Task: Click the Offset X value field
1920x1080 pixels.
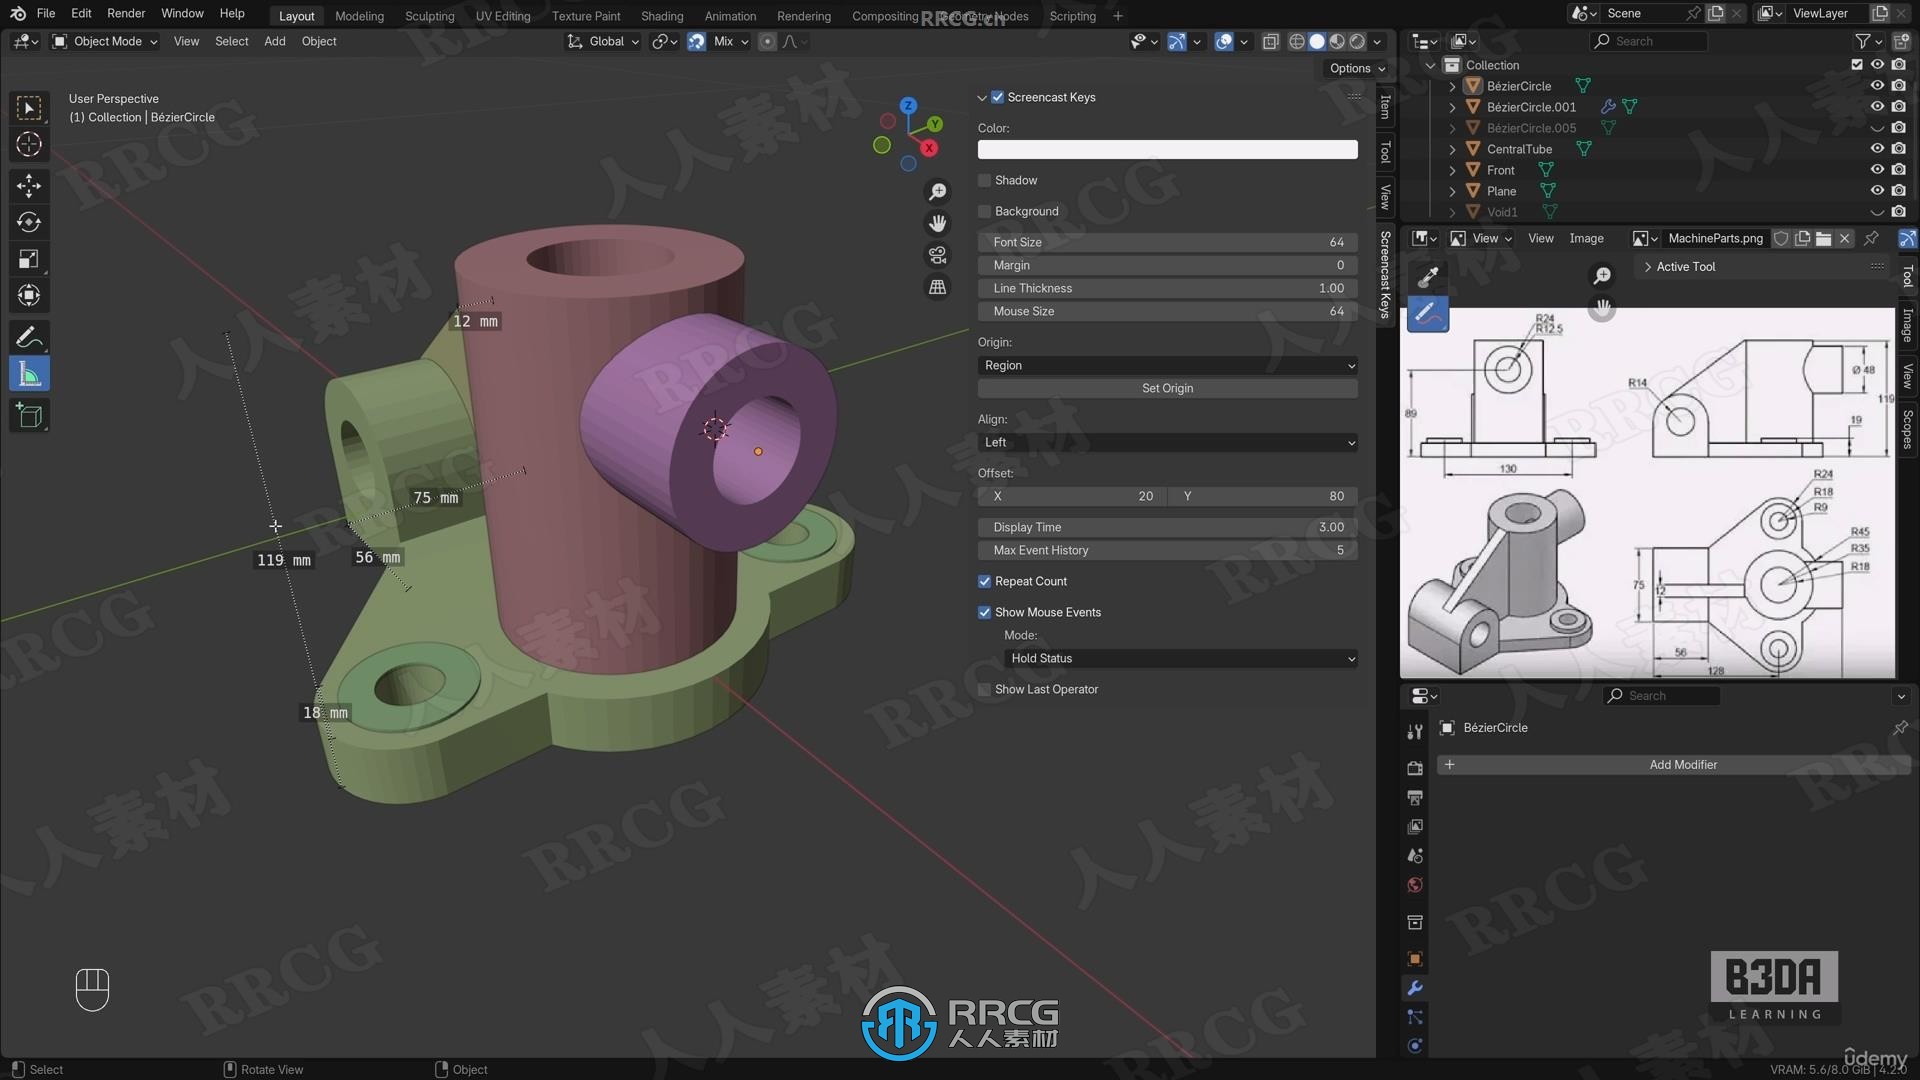Action: click(x=1072, y=496)
